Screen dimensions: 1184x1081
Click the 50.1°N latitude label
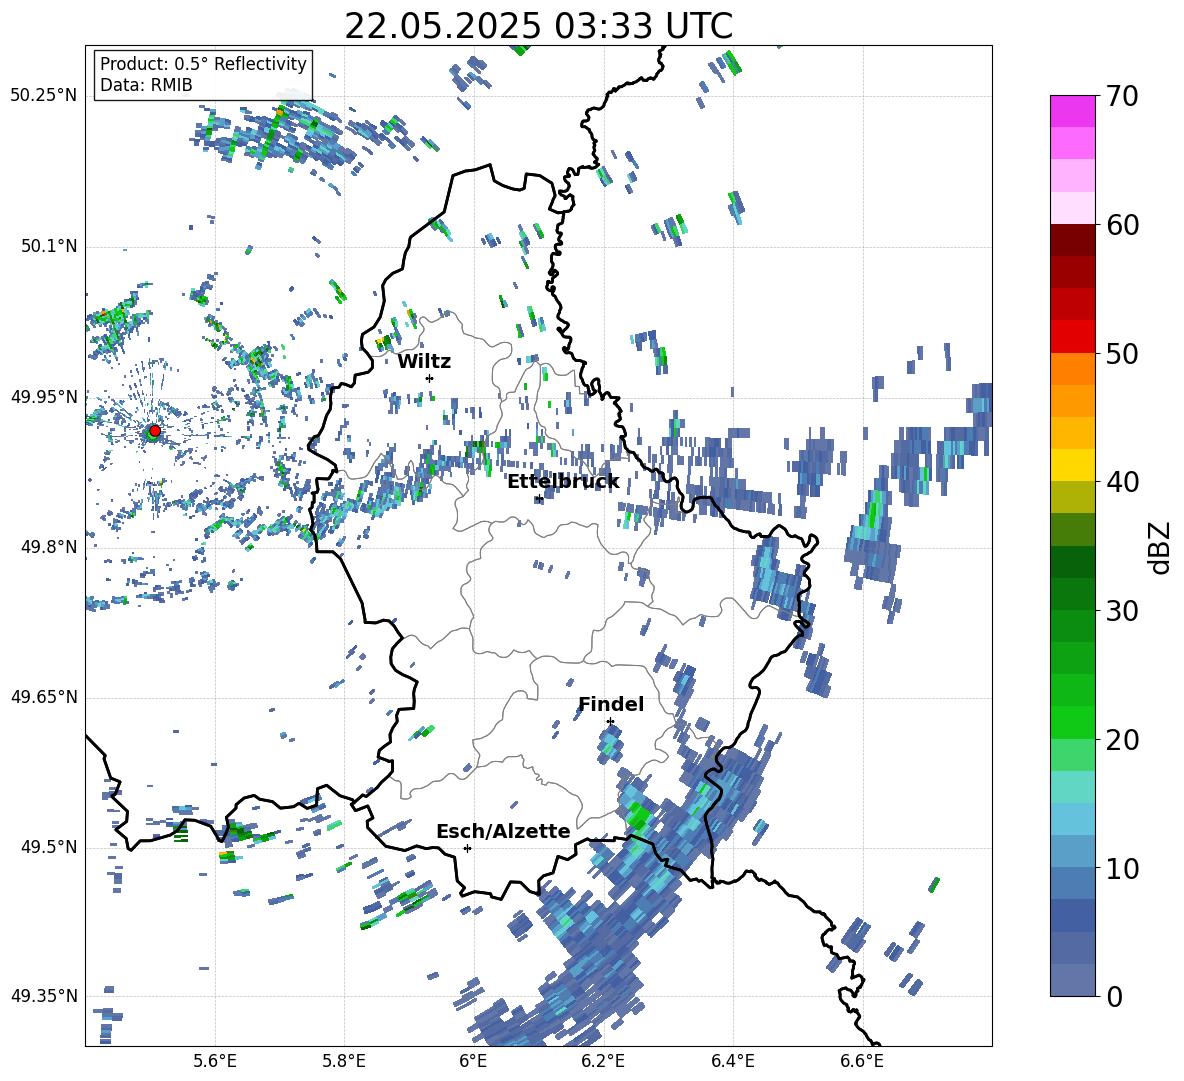[x=48, y=247]
